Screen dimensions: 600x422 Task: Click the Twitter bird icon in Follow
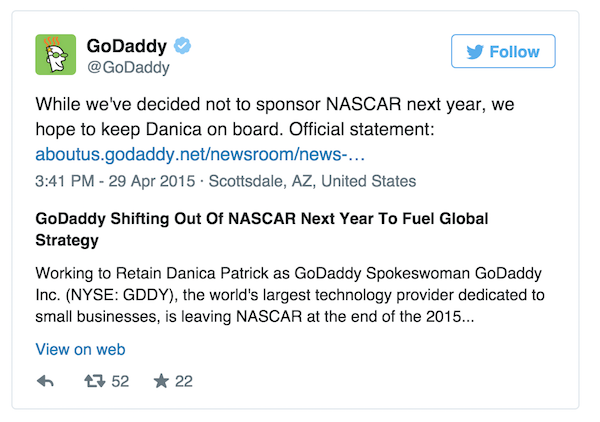click(475, 52)
